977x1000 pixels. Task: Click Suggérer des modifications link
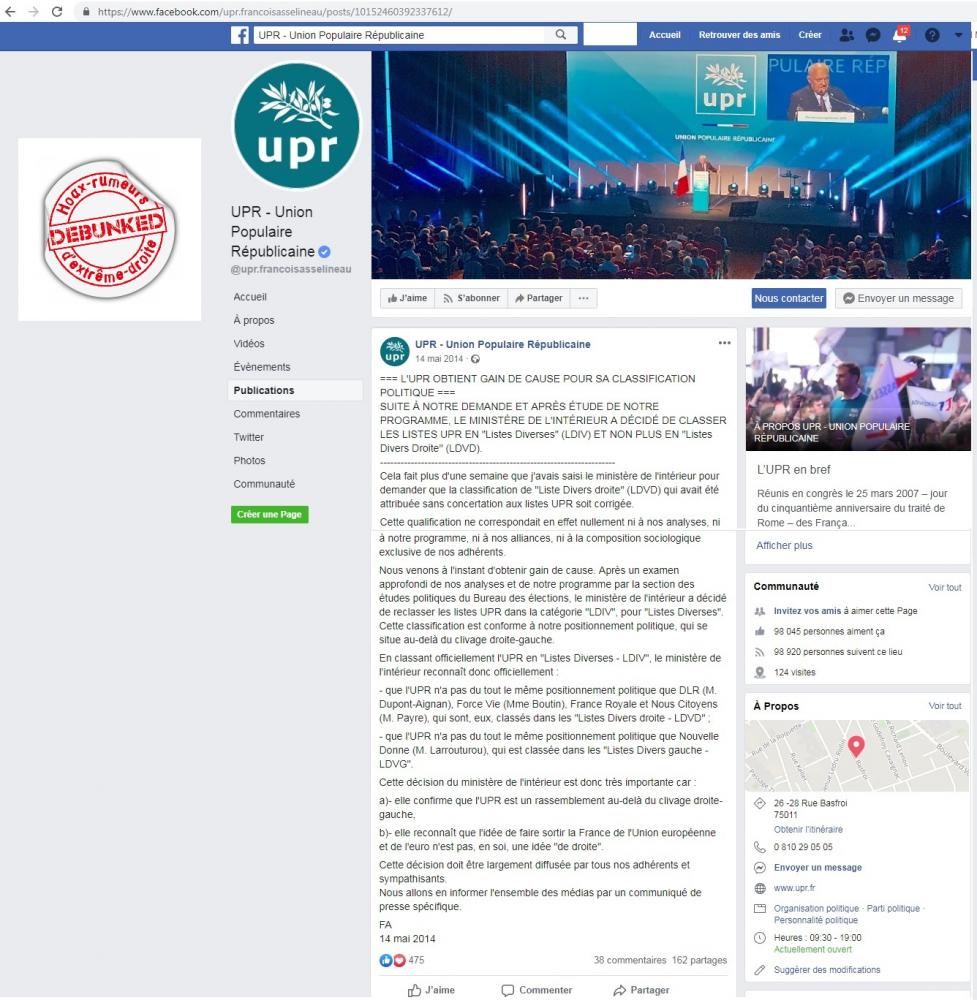pos(826,969)
